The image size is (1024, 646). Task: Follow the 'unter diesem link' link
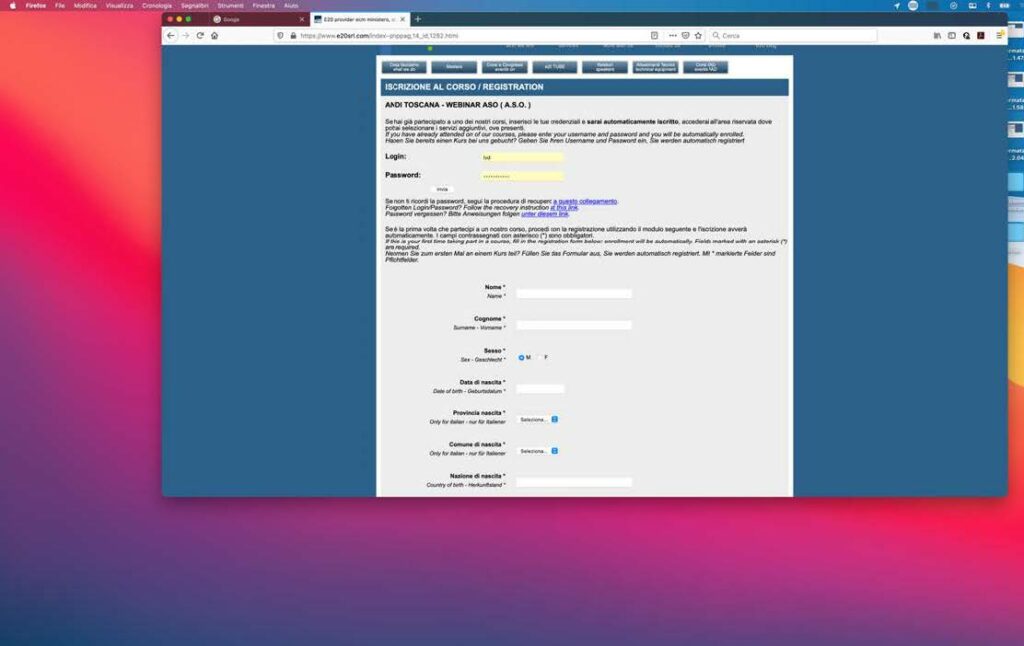[x=545, y=214]
